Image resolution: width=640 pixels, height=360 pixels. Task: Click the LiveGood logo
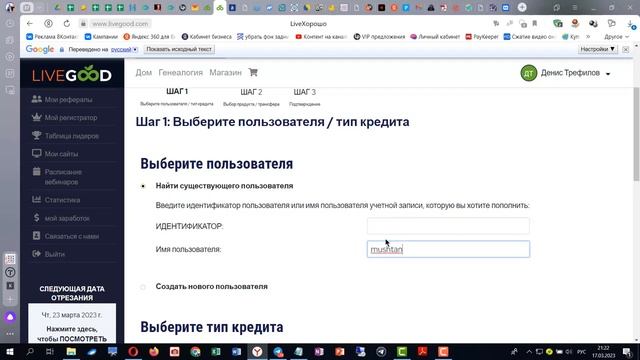[x=72, y=75]
